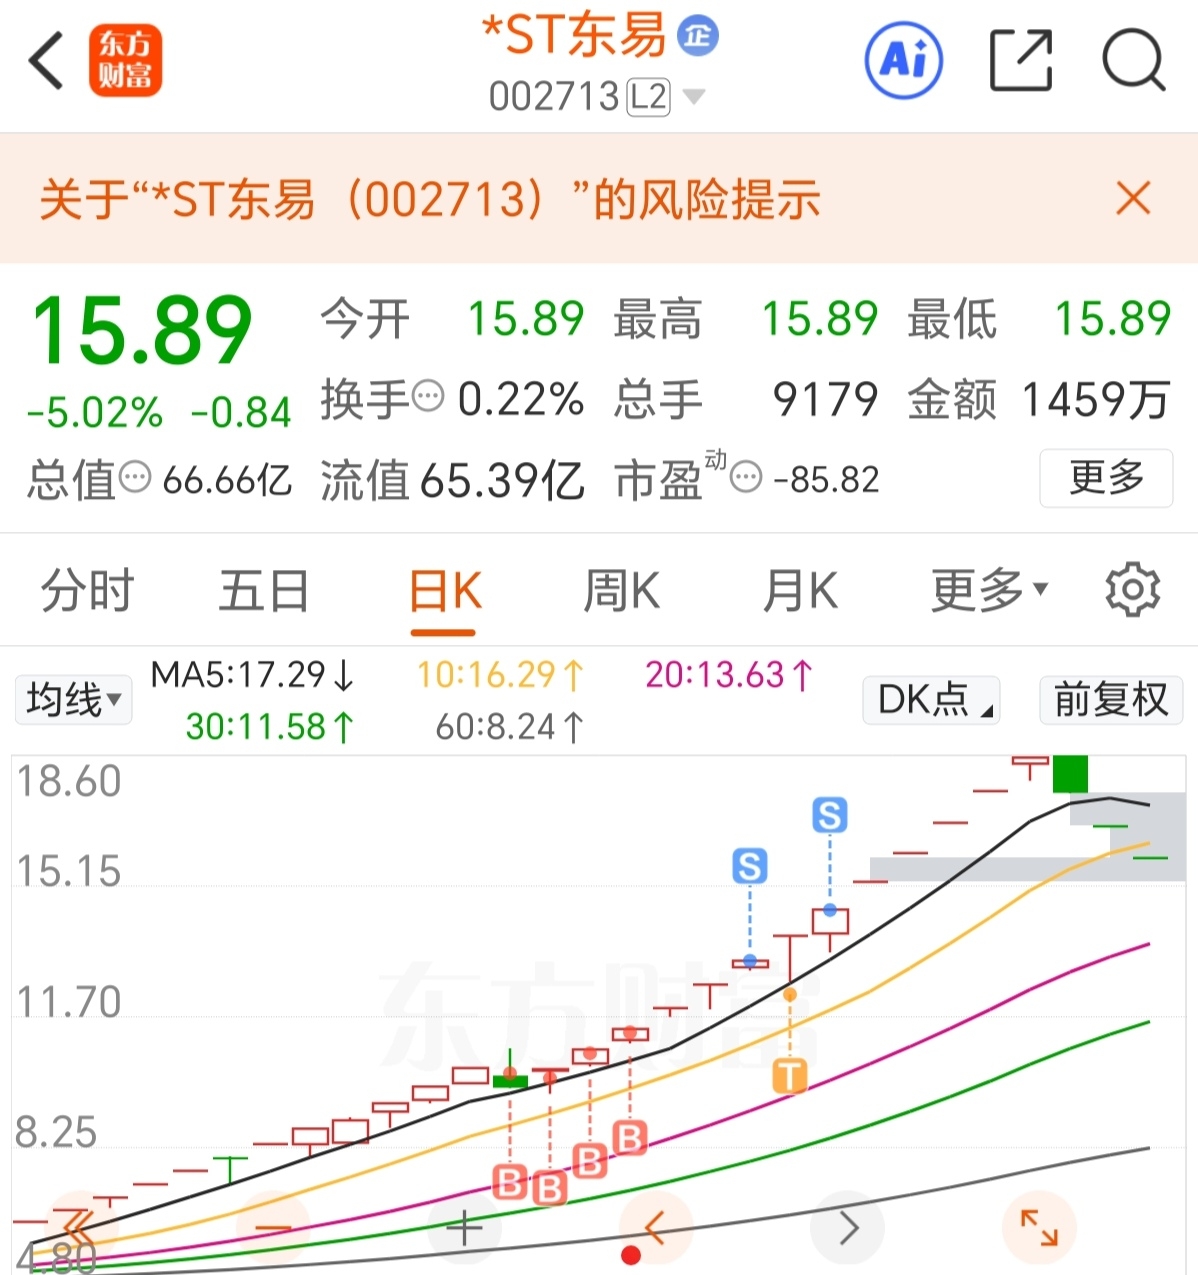This screenshot has width=1198, height=1275.
Task: Open the DK点 selector
Action: point(931,700)
